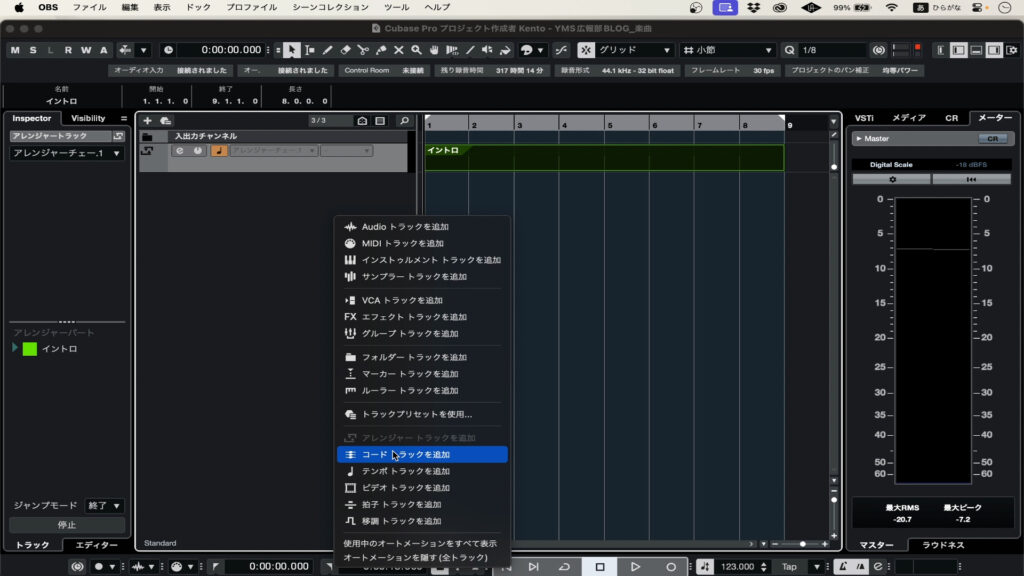
Task: Activate the arranger mode button on track
Action: (x=219, y=151)
